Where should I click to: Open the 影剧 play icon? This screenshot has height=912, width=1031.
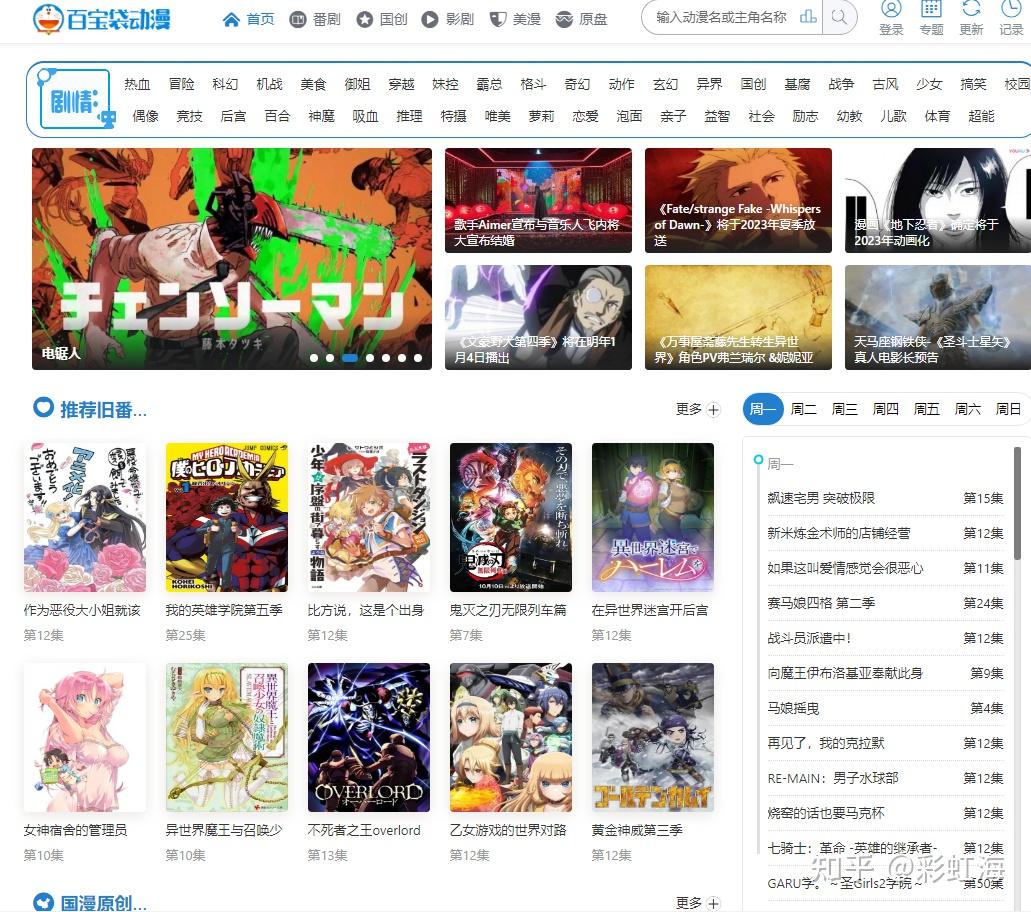click(430, 20)
